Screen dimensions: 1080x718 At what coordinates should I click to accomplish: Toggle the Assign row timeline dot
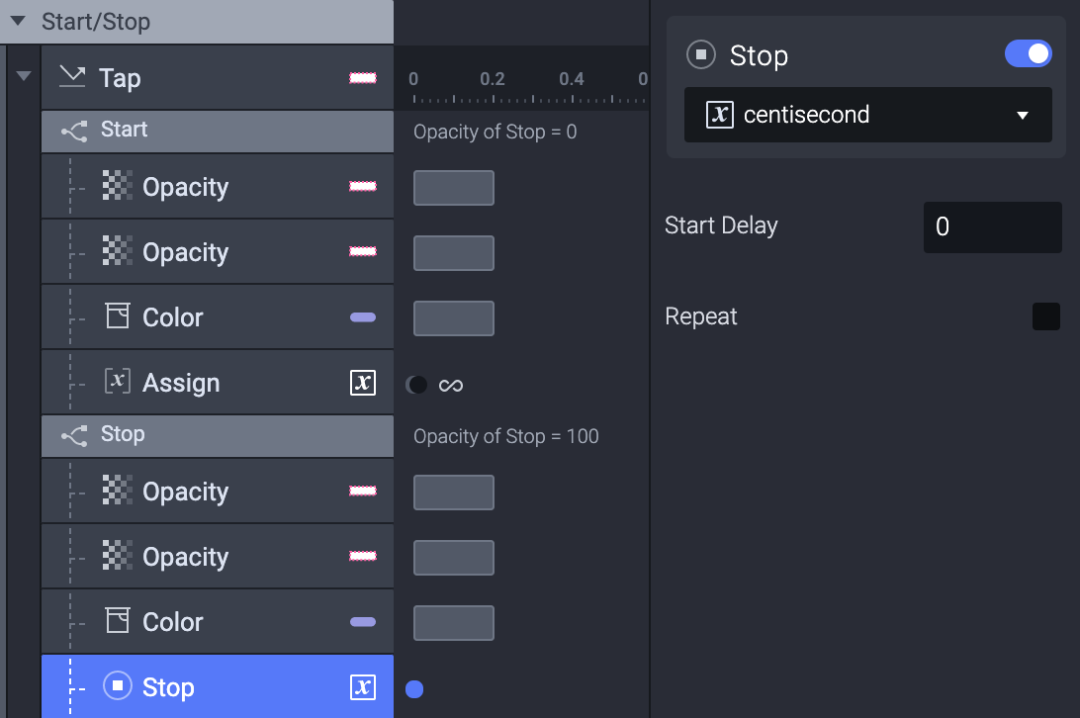(417, 384)
